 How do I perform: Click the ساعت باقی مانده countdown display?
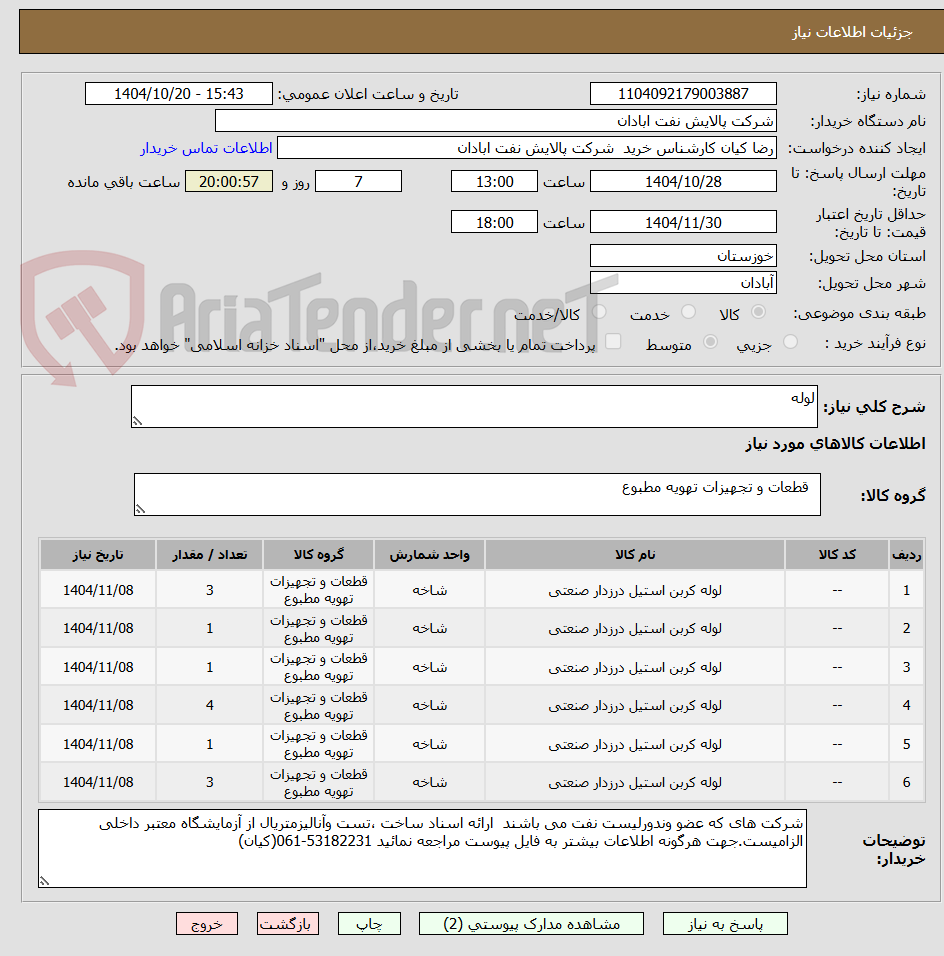pos(228,181)
